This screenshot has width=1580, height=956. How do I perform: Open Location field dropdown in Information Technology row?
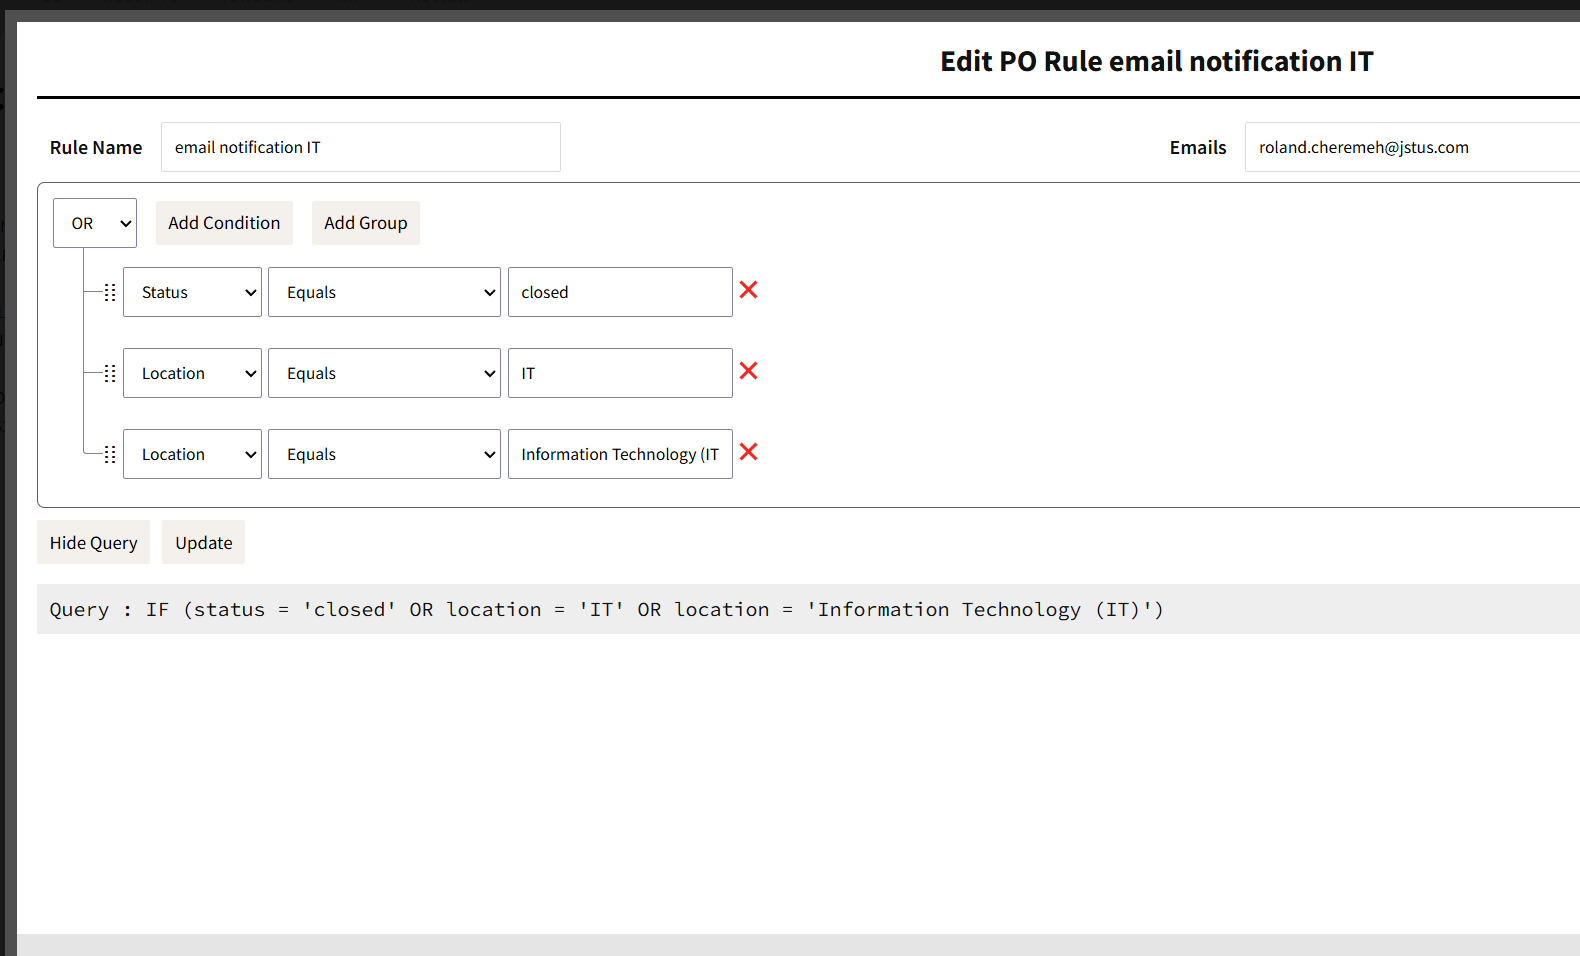(x=192, y=454)
